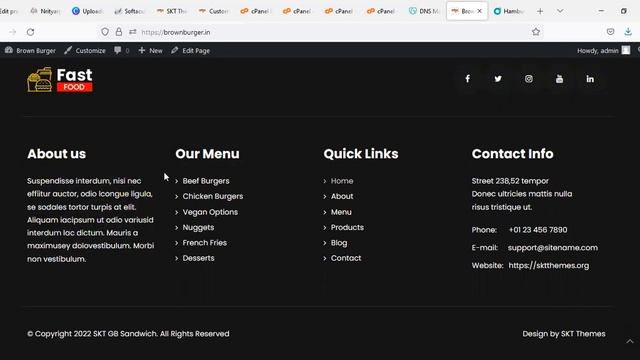Click the Home quick link
The height and width of the screenshot is (360, 640).
(x=342, y=181)
